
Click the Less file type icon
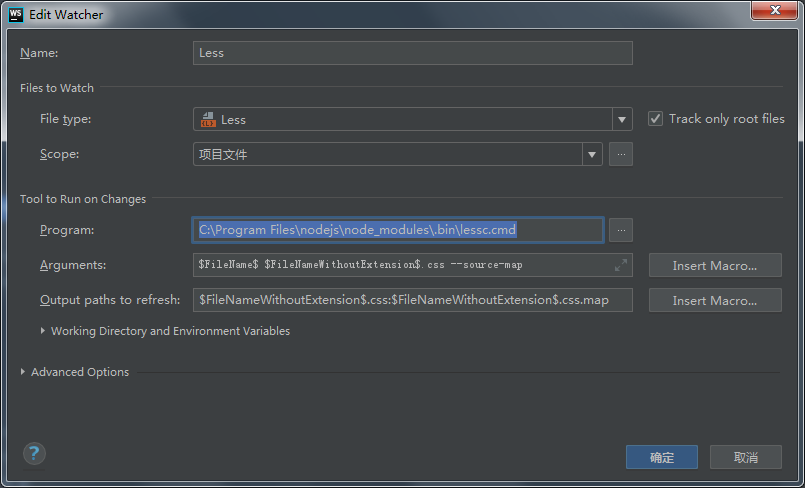coord(208,120)
